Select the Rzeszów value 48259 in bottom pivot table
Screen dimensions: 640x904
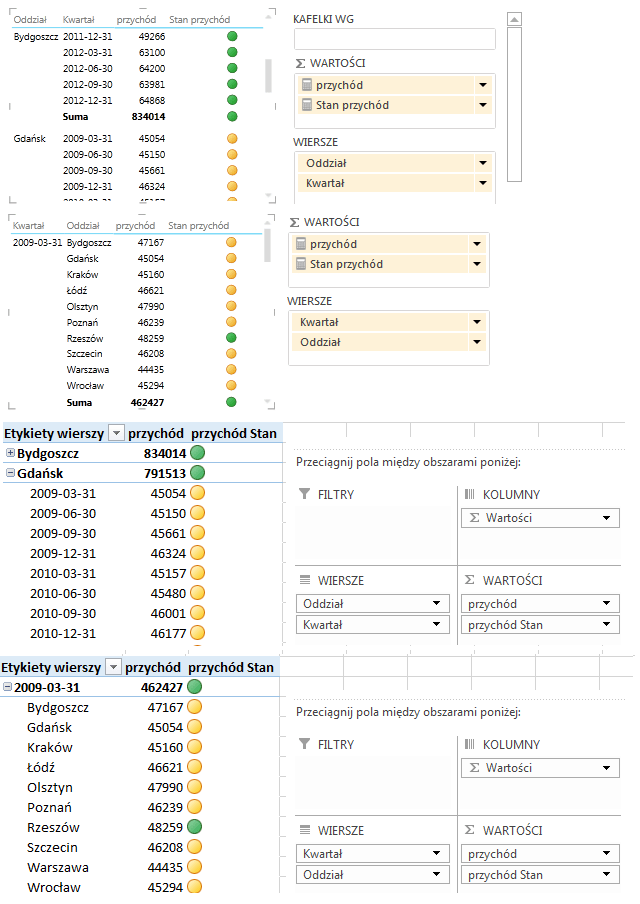click(x=161, y=827)
